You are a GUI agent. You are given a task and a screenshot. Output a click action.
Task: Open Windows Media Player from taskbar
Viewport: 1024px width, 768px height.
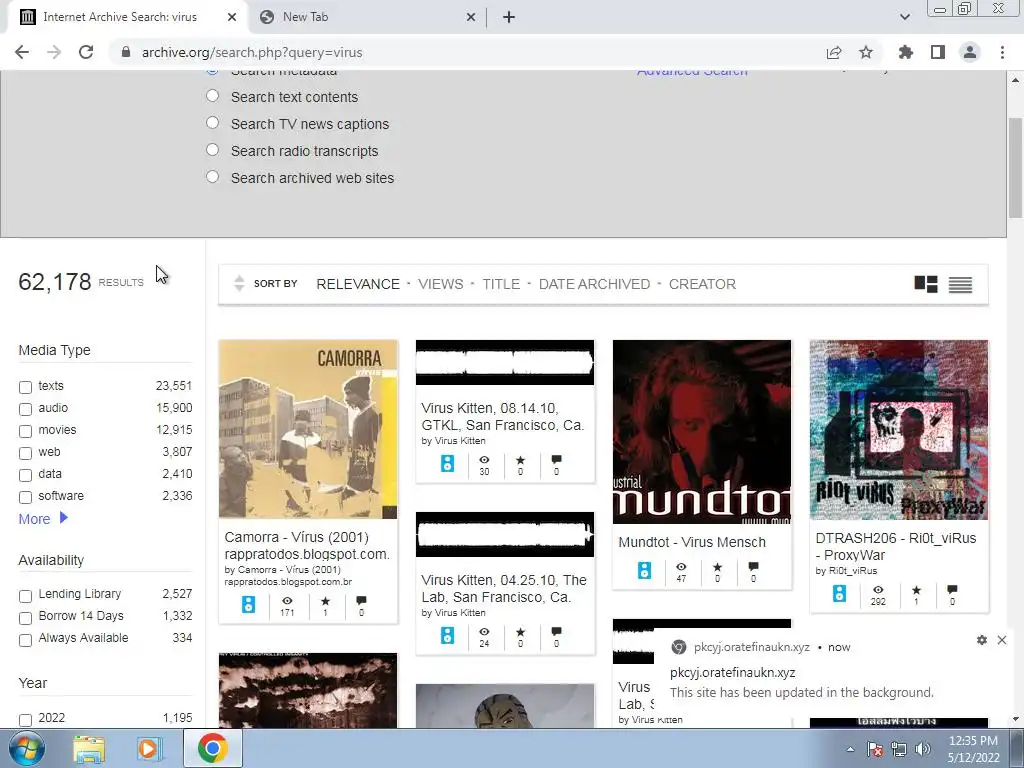coord(148,748)
